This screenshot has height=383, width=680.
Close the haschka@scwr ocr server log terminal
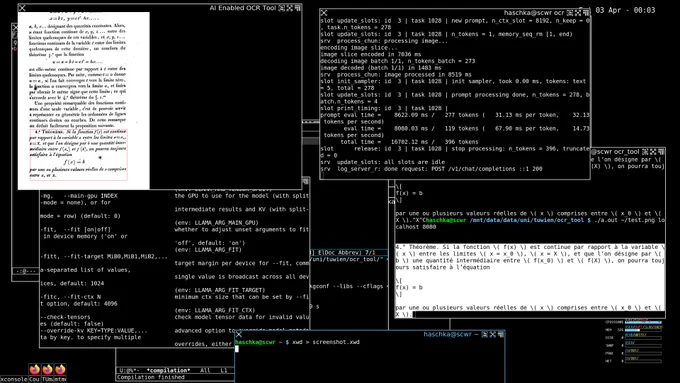pos(324,13)
